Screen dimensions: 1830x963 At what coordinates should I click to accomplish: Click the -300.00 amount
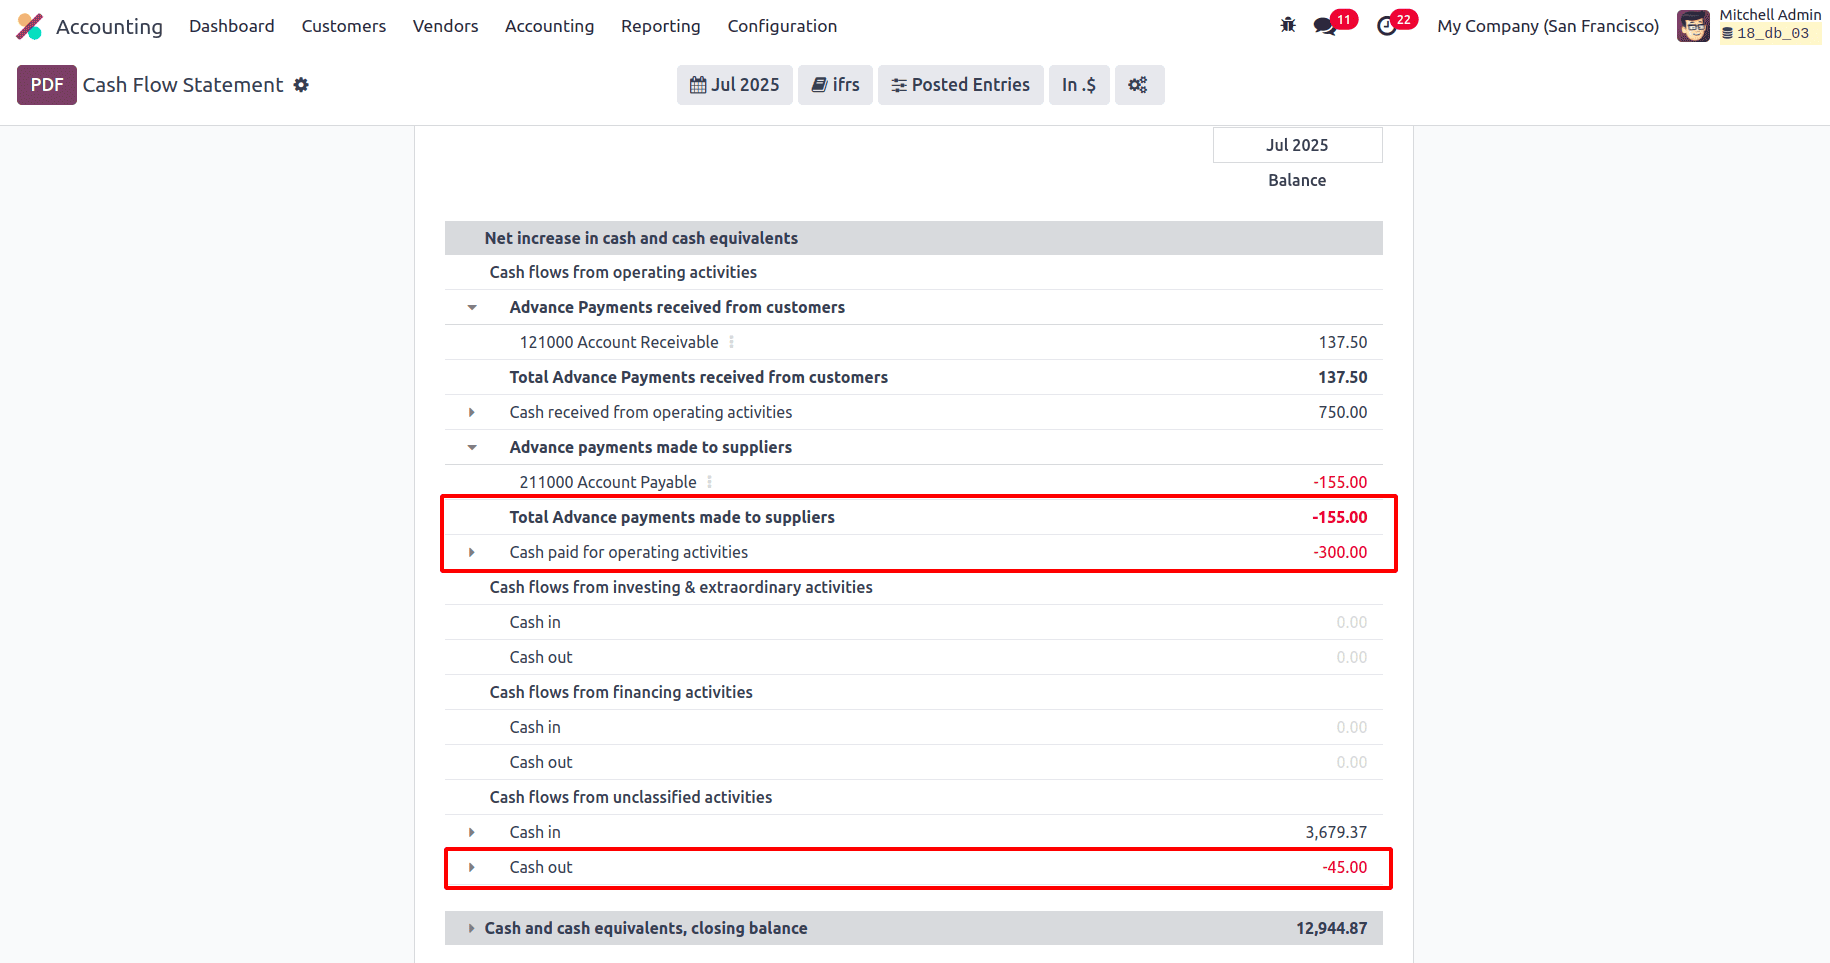pyautogui.click(x=1340, y=552)
